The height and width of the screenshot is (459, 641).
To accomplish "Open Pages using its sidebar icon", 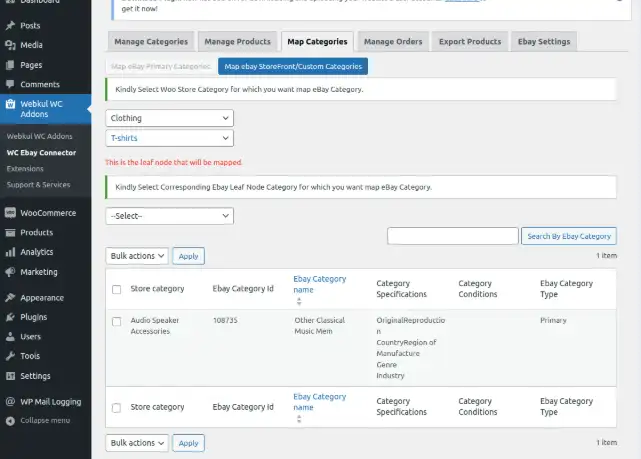I will [10, 64].
